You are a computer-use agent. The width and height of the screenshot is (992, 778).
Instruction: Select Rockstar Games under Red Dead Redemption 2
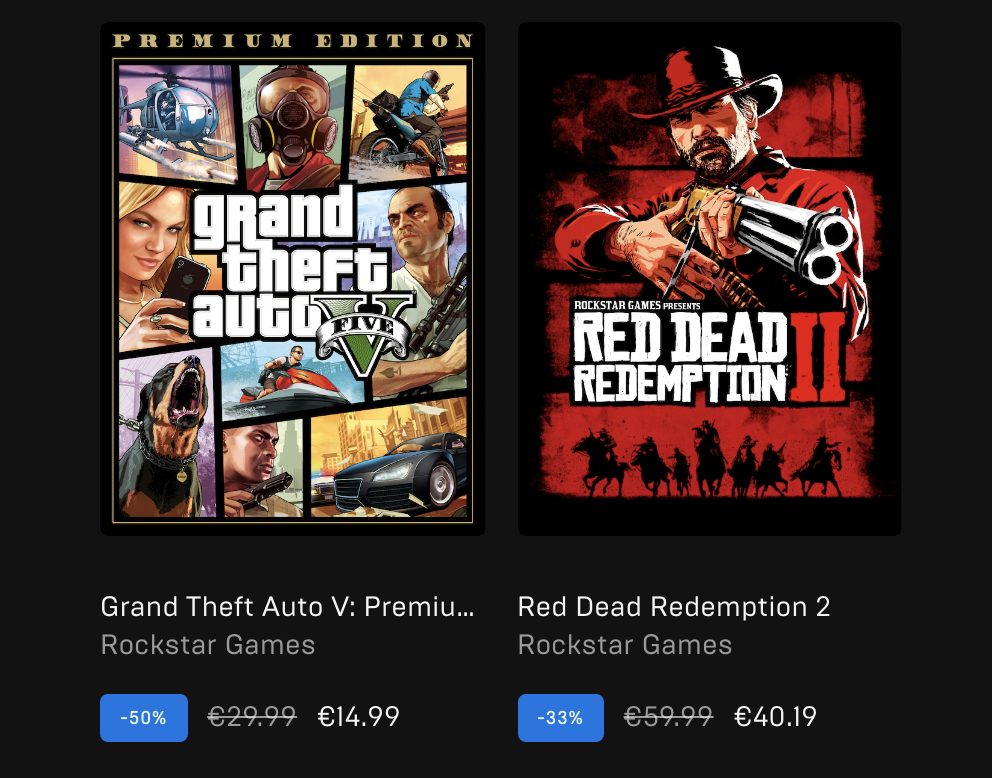tap(625, 645)
